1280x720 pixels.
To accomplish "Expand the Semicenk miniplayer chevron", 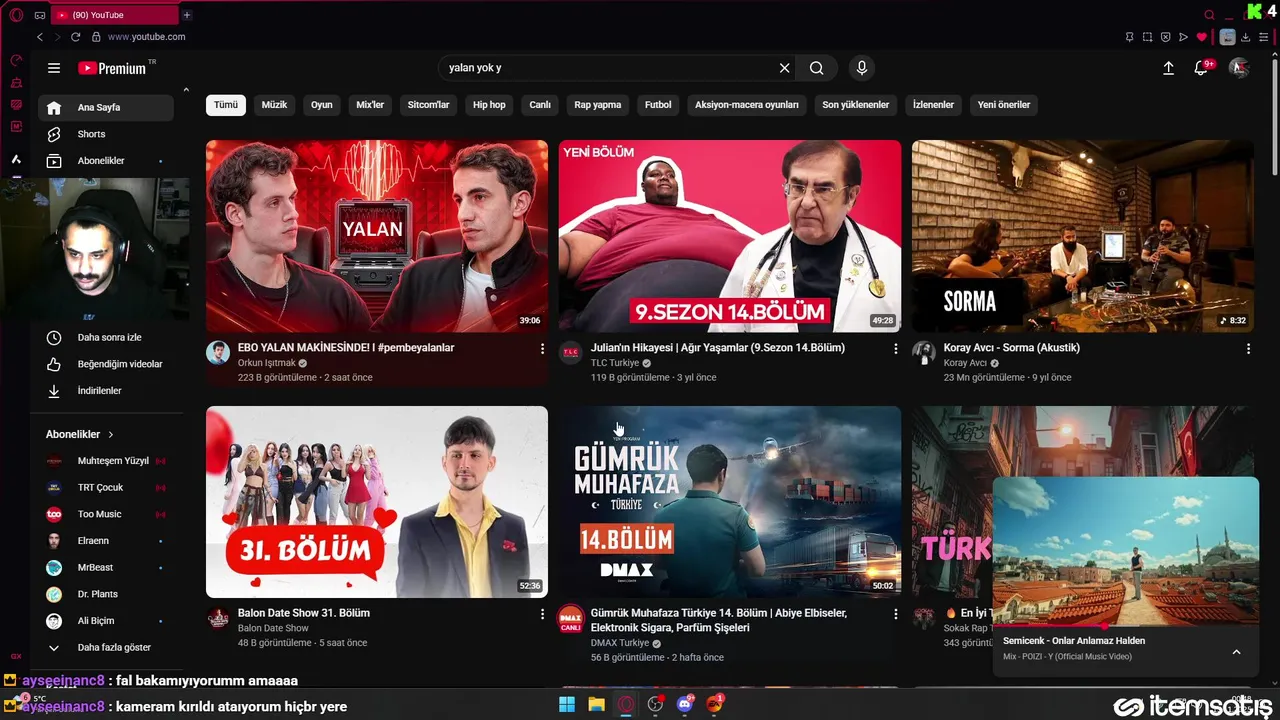I will pyautogui.click(x=1236, y=652).
